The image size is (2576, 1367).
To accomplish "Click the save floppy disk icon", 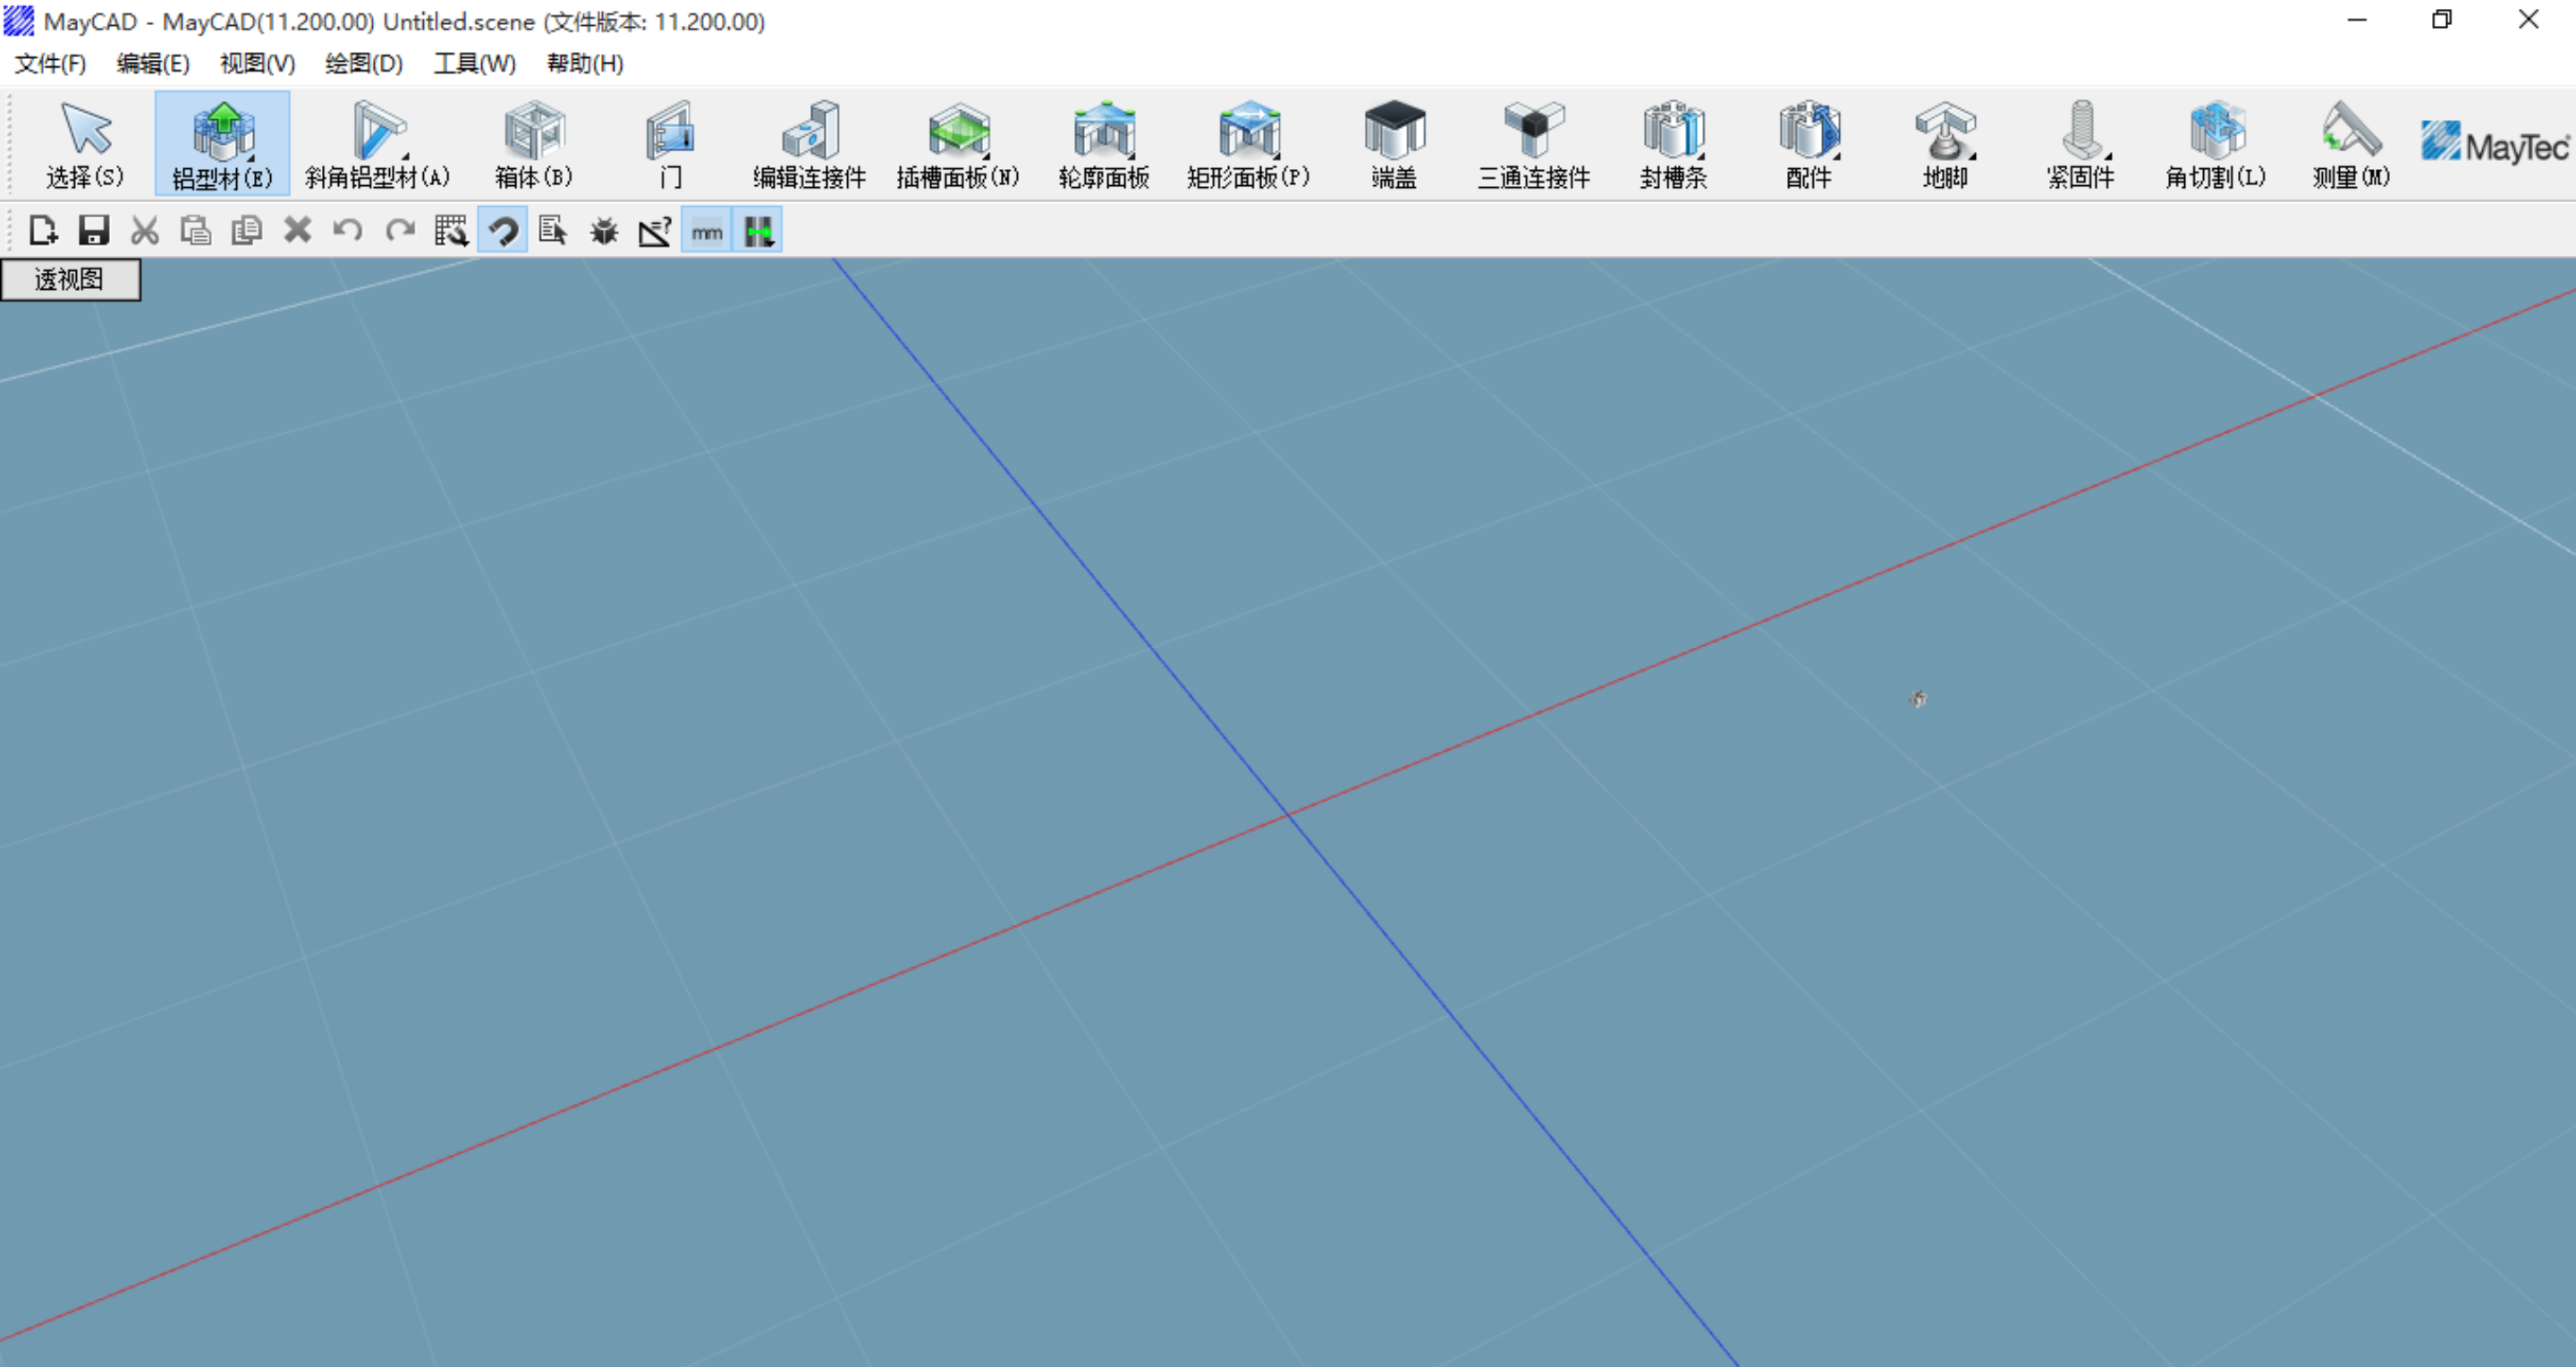I will pos(94,231).
